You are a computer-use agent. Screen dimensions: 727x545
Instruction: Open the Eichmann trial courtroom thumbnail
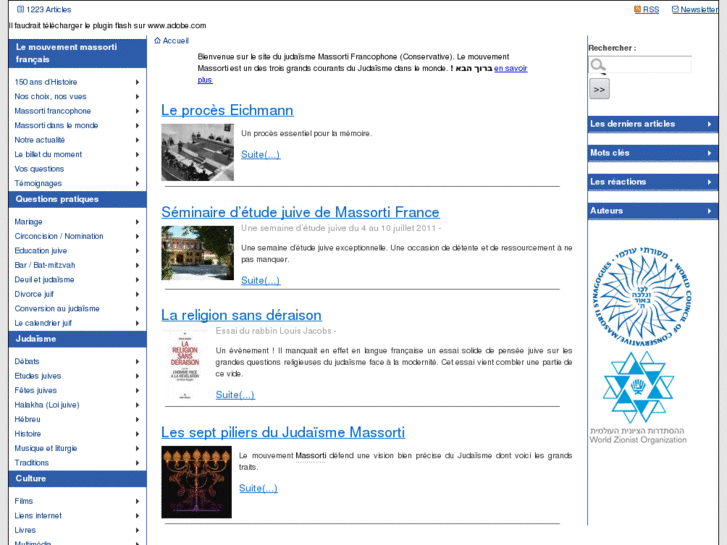pyautogui.click(x=198, y=152)
